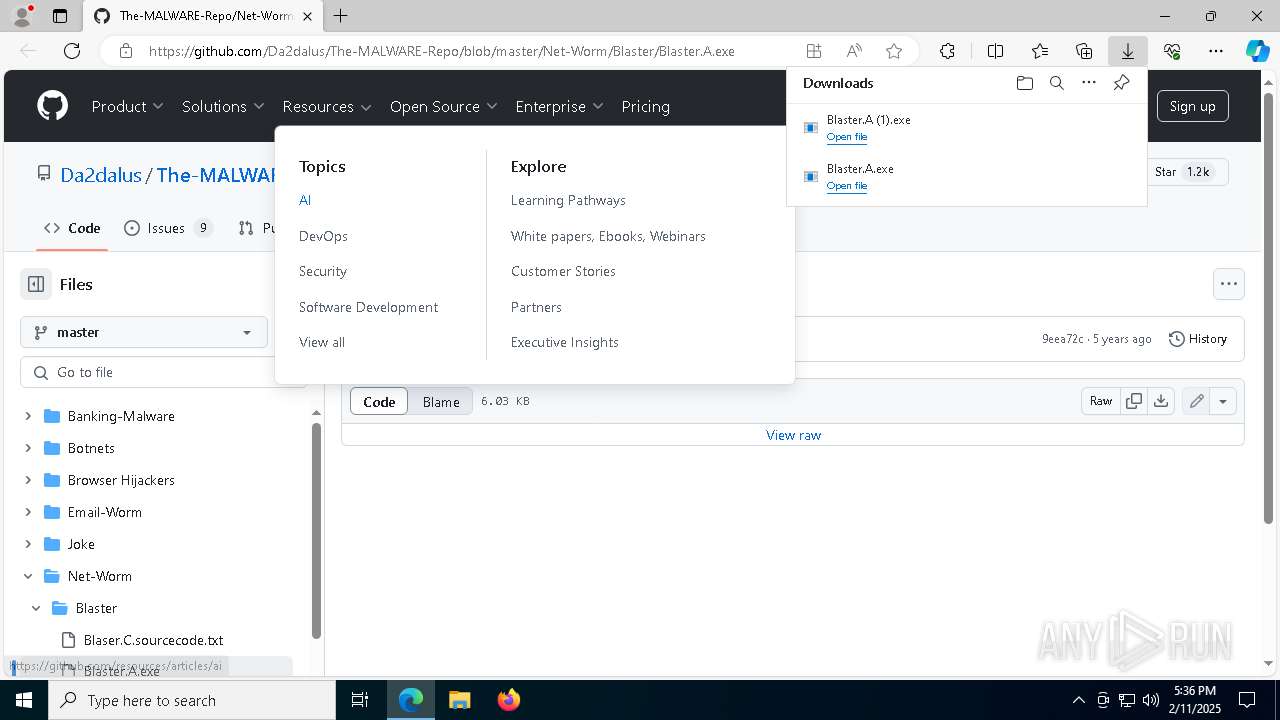Click the Downloads toolbar icon
The height and width of the screenshot is (720, 1280).
click(1128, 51)
